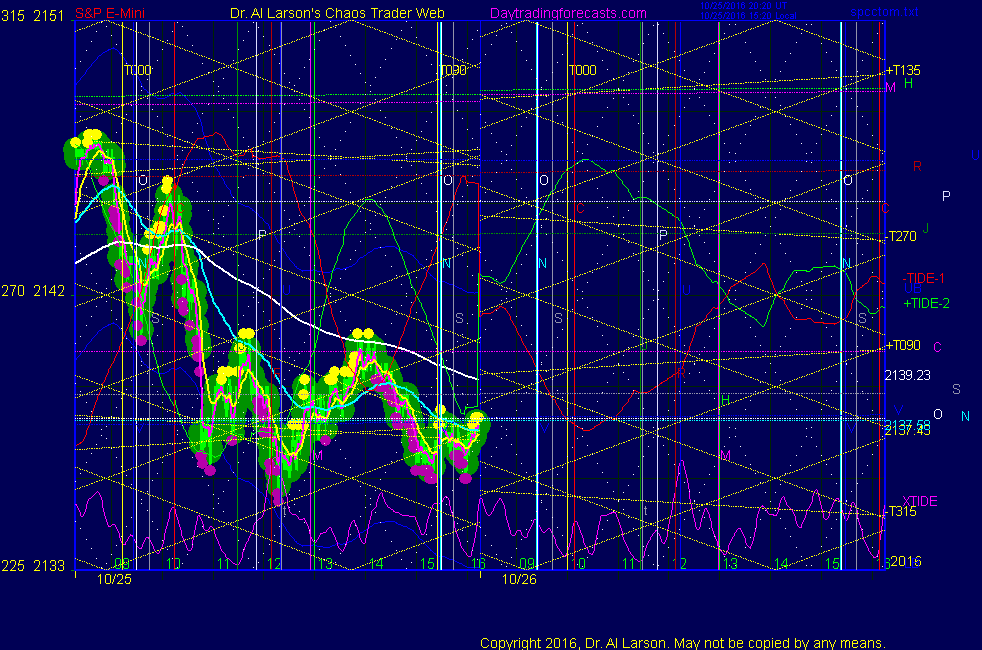Click the red 'R' planet letter in right margin

(917, 166)
